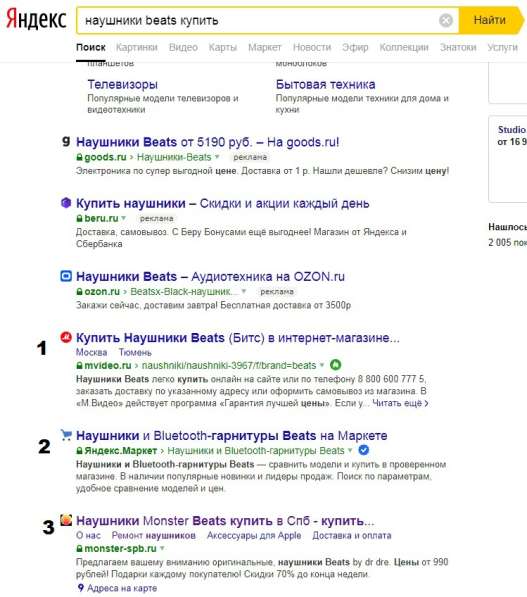Open the dropdown arrow after ozon.ru Beatsx-Black path
Viewport: 527px width, 597px height.
click(244, 291)
